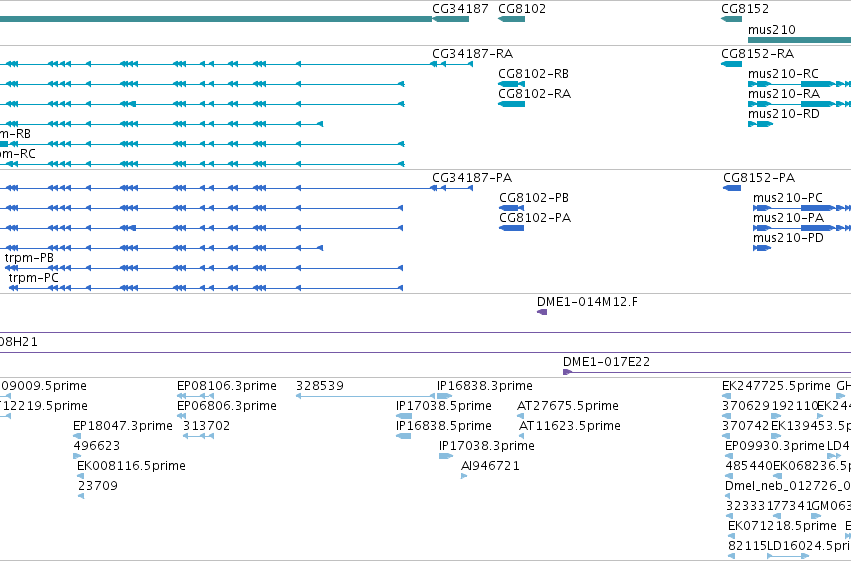Click the mus210-RA transcript label
Screen dimensions: 851x561
pos(783,94)
